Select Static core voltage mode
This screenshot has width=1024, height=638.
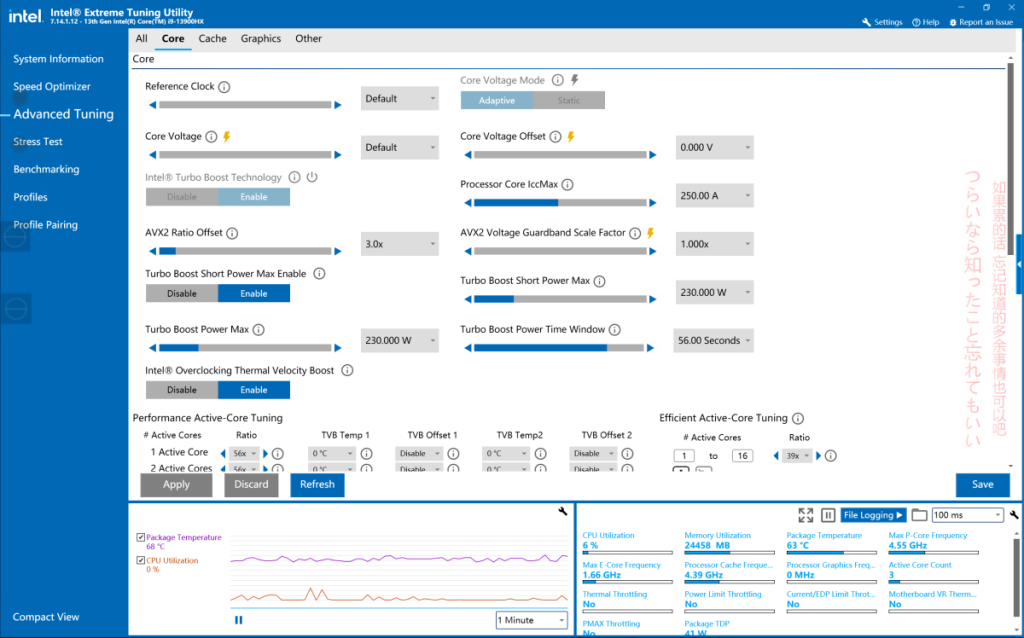pos(569,101)
